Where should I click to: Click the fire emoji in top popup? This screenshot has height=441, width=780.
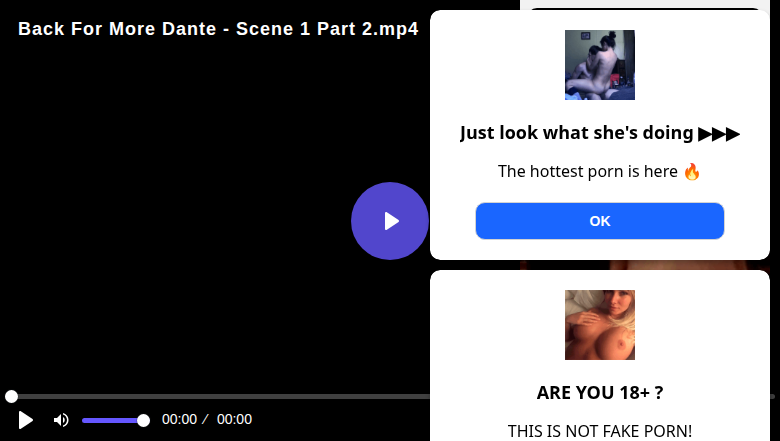(x=692, y=171)
